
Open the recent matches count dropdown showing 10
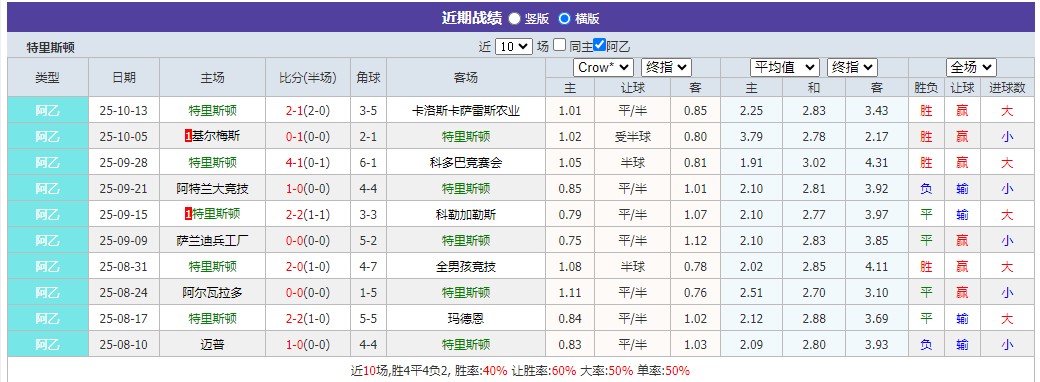[x=514, y=46]
